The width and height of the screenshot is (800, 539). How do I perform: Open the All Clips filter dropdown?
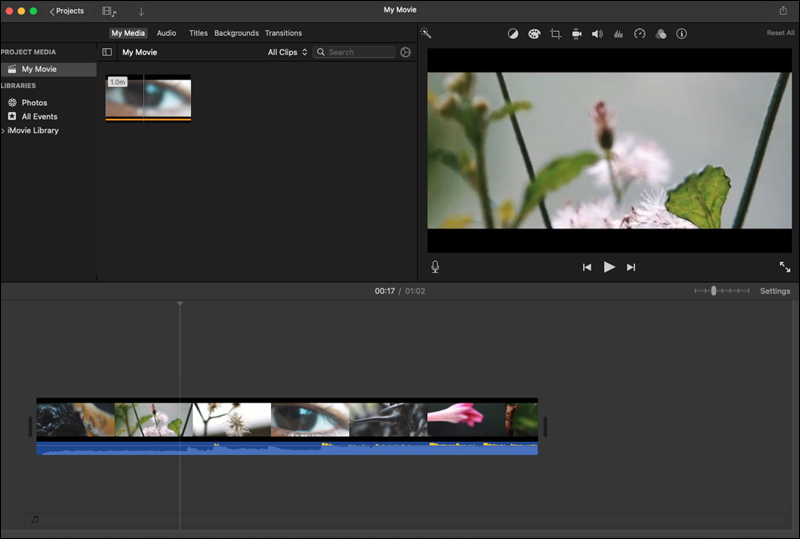[286, 52]
